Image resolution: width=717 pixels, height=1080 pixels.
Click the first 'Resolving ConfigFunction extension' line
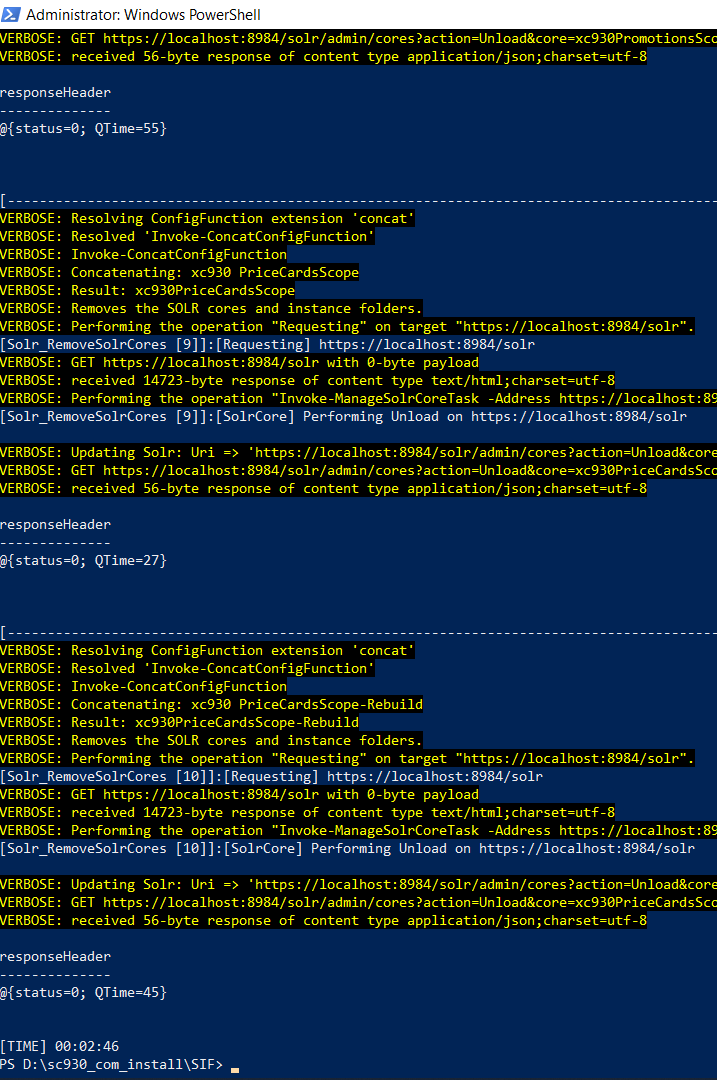(207, 219)
